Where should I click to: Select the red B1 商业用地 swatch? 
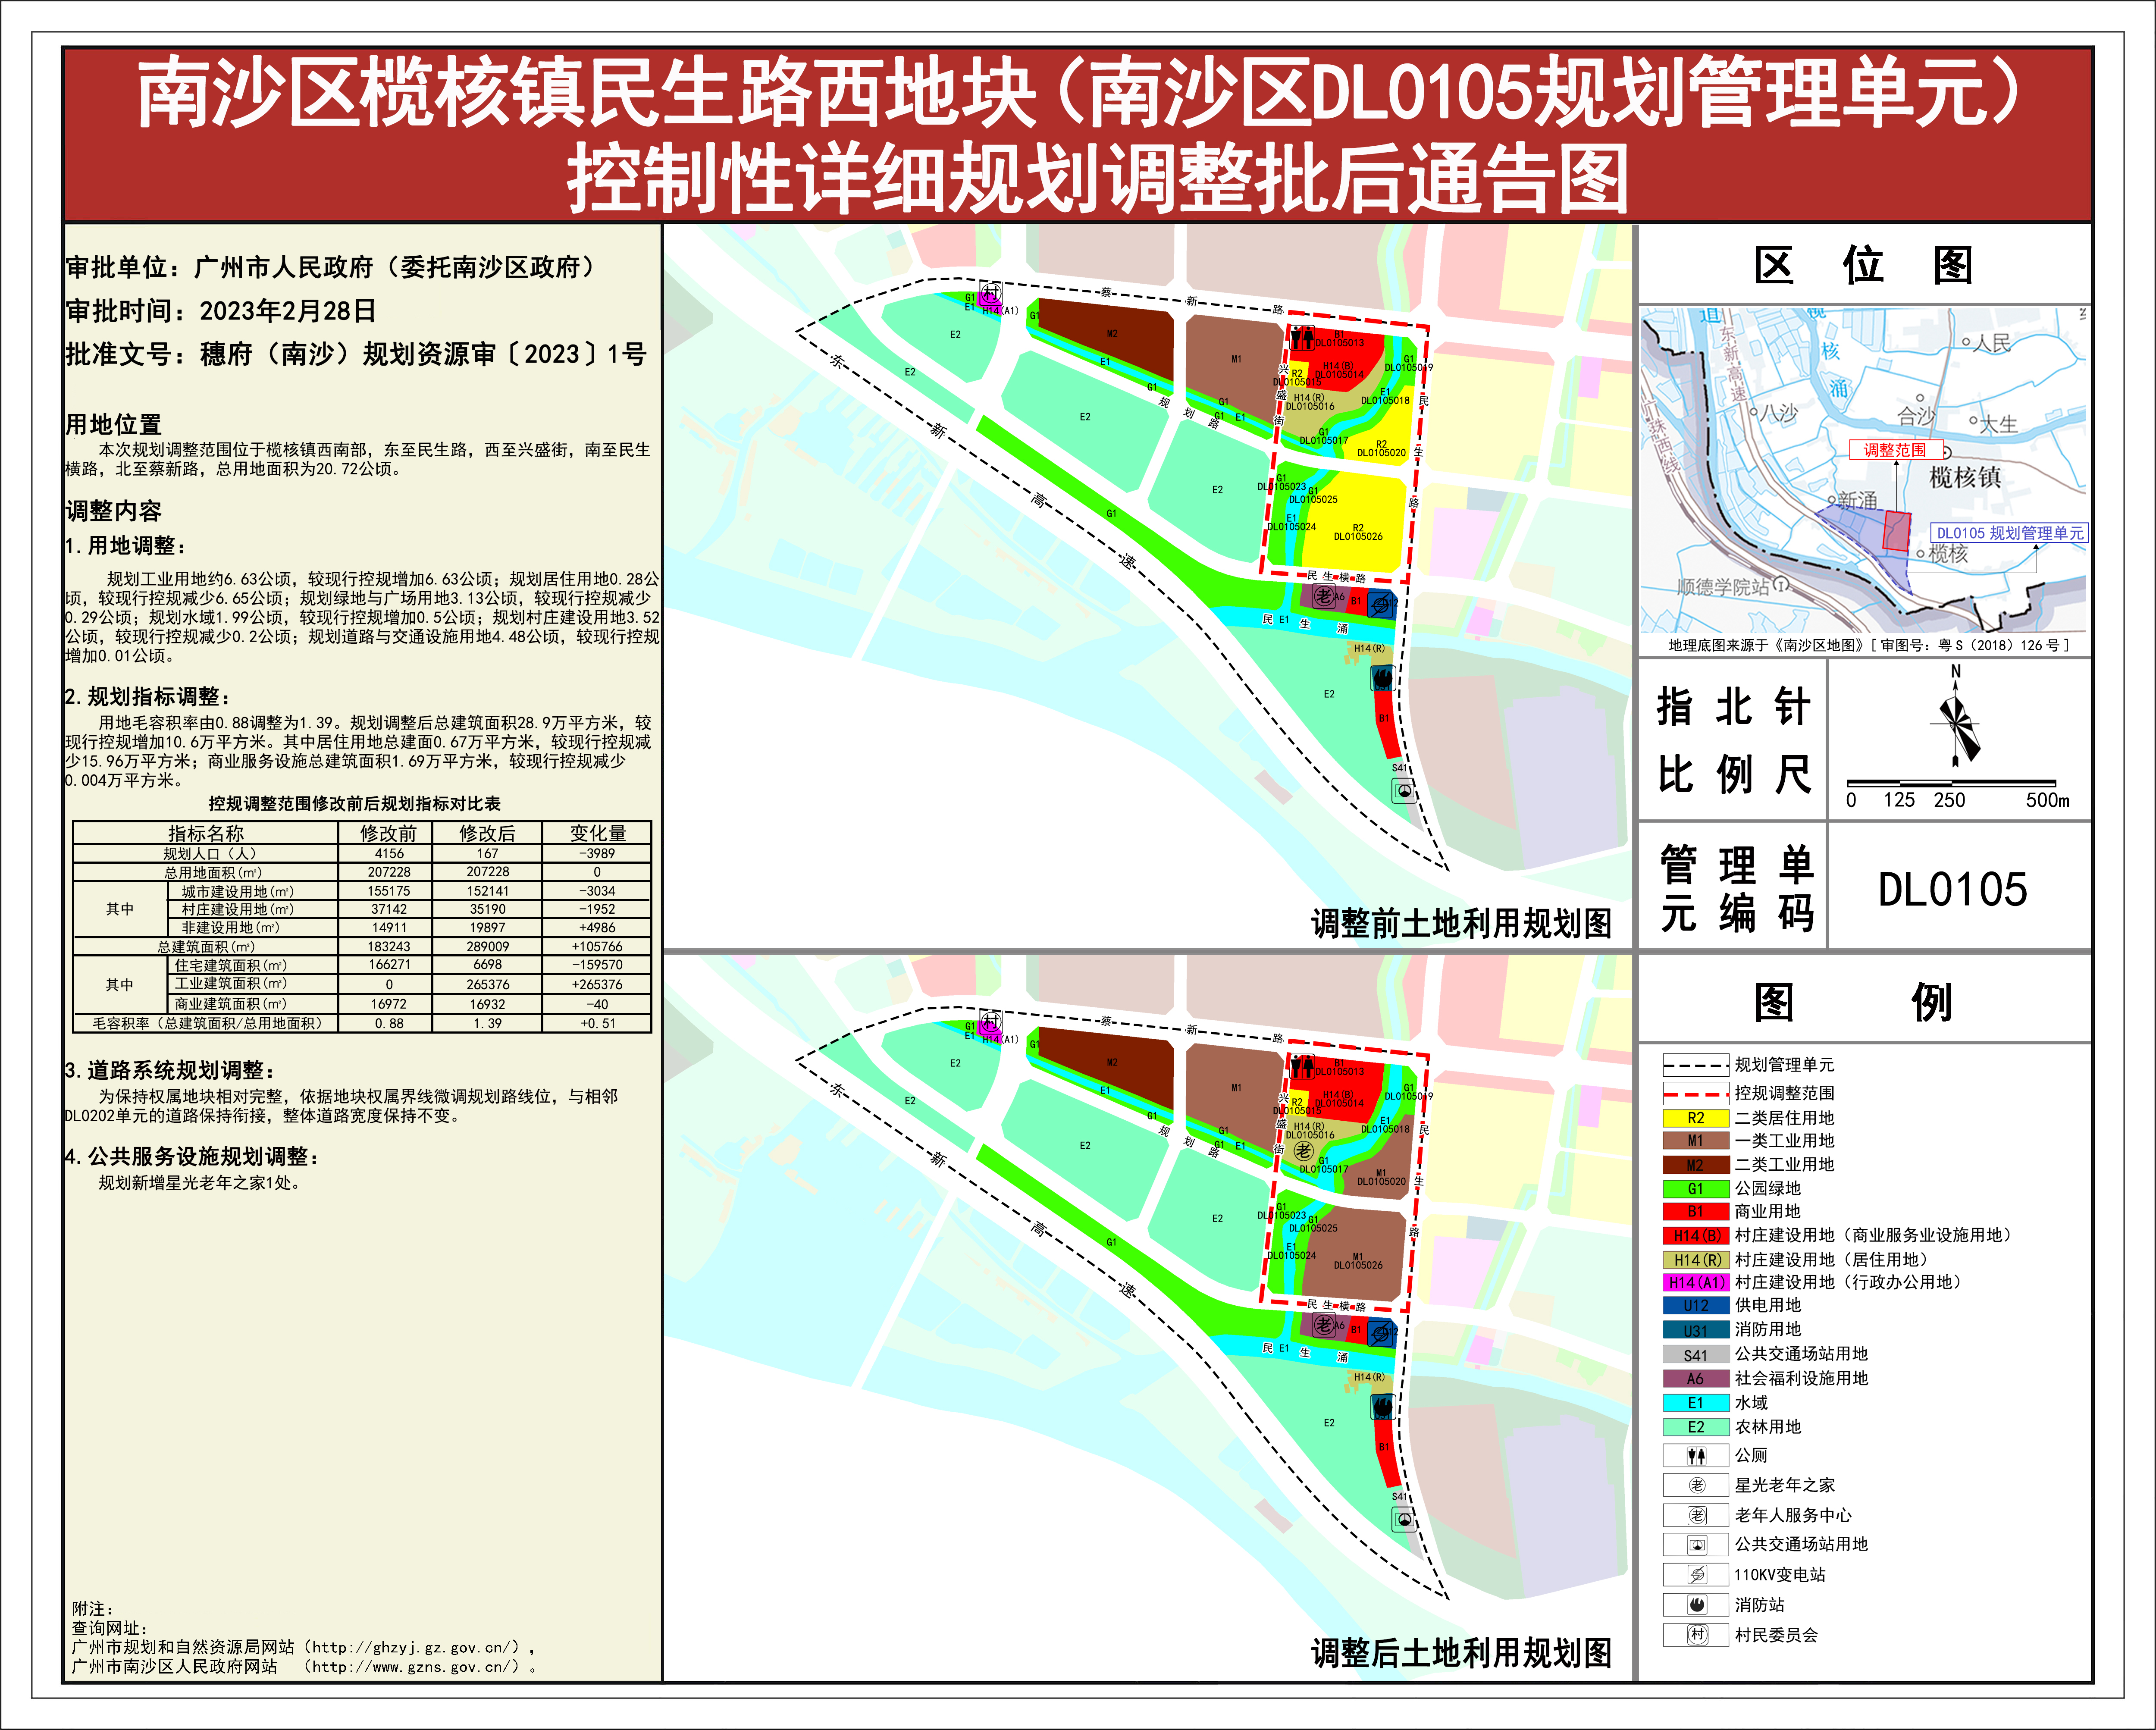[x=1696, y=1212]
